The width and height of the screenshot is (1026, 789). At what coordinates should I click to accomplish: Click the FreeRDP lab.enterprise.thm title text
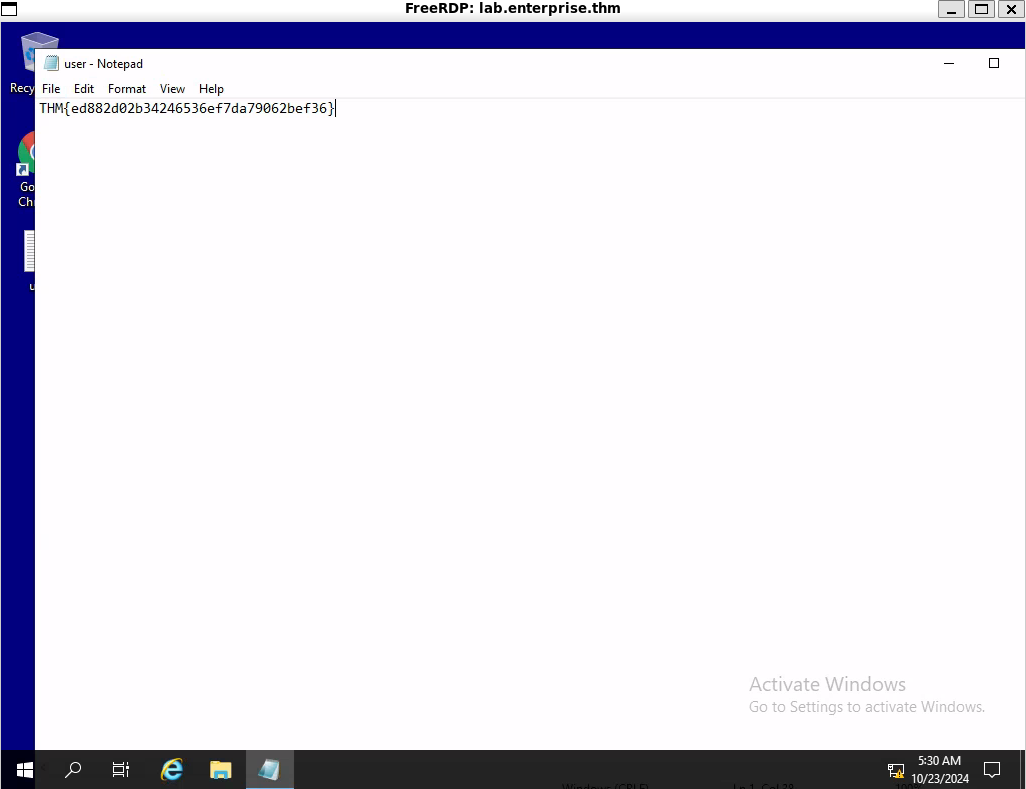(x=512, y=9)
